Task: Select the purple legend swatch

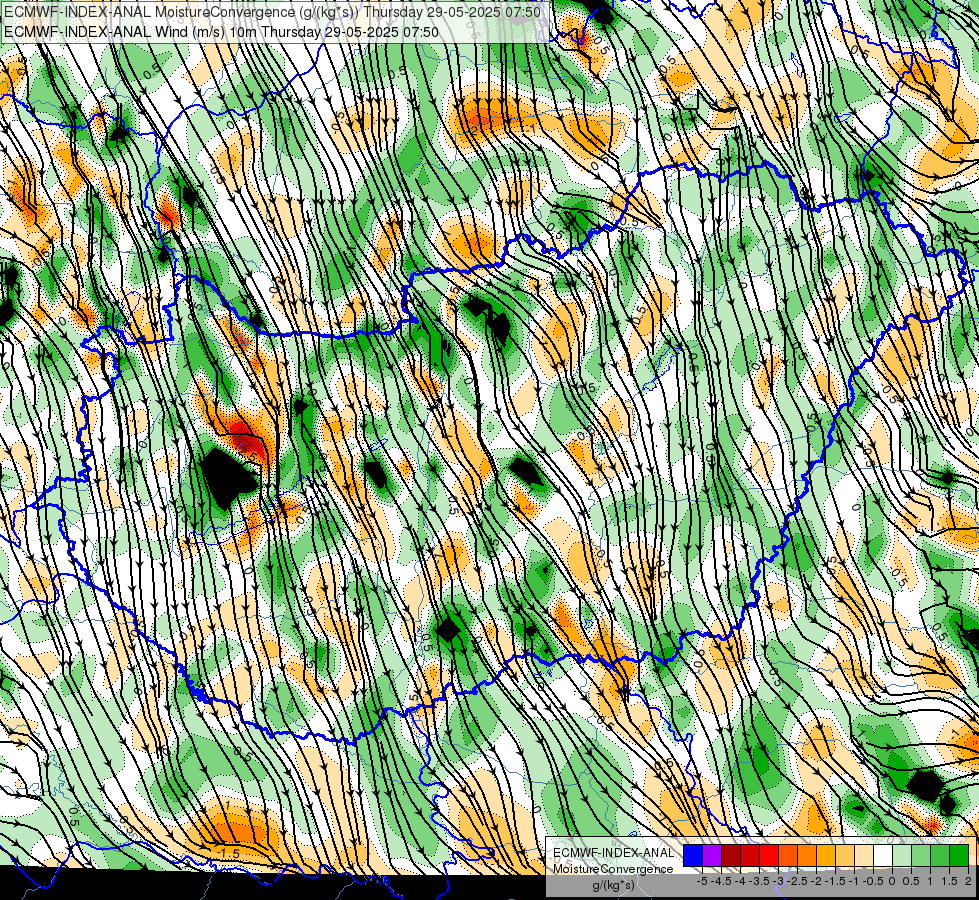Action: click(712, 856)
